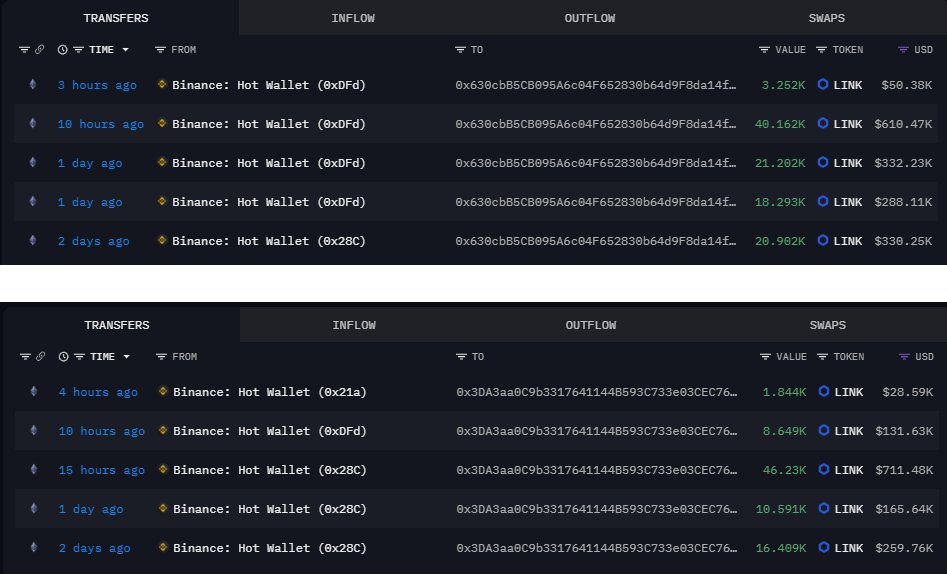Click the clock icon beside TIME in the top table
This screenshot has height=574, width=947.
pos(63,49)
